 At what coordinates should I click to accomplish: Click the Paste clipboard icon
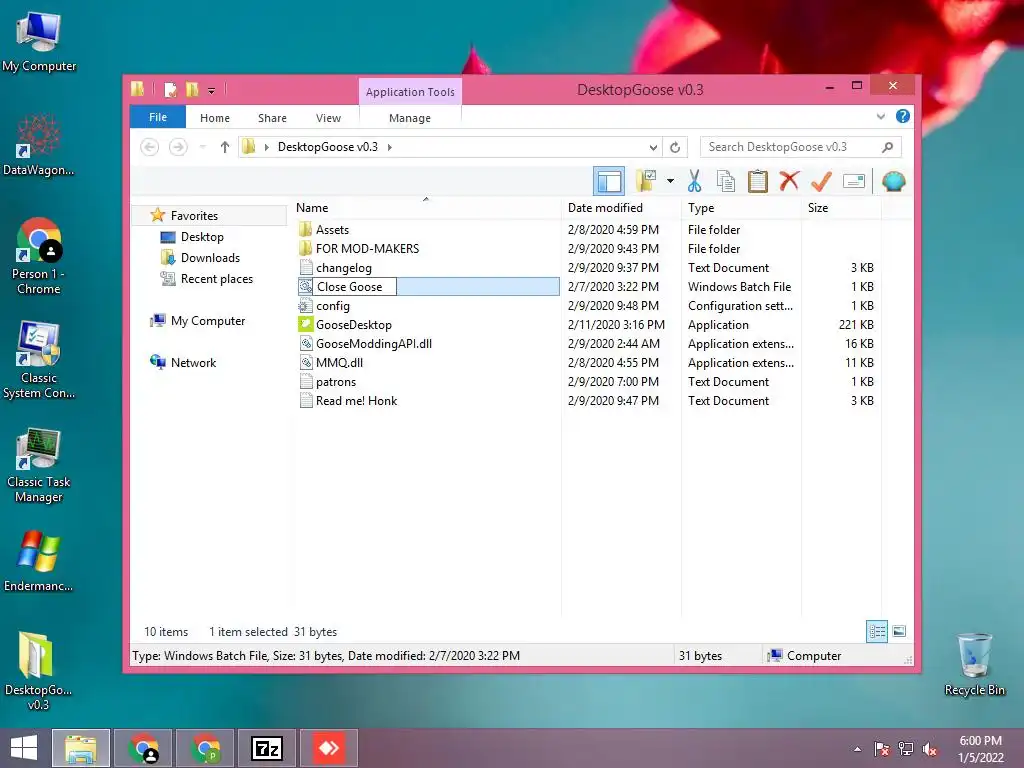(x=758, y=182)
